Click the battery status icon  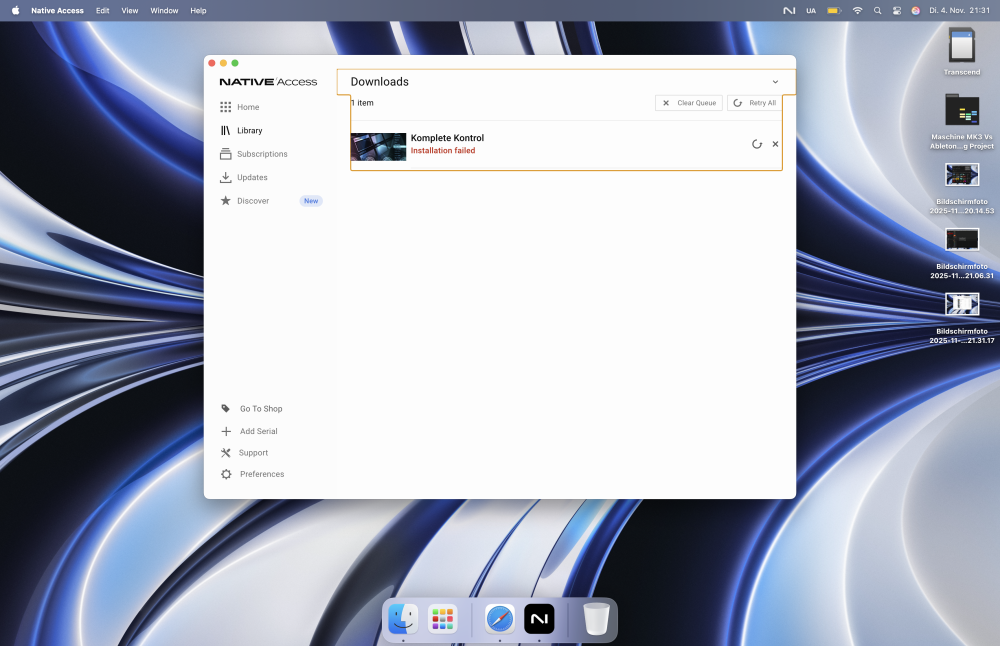pyautogui.click(x=834, y=10)
